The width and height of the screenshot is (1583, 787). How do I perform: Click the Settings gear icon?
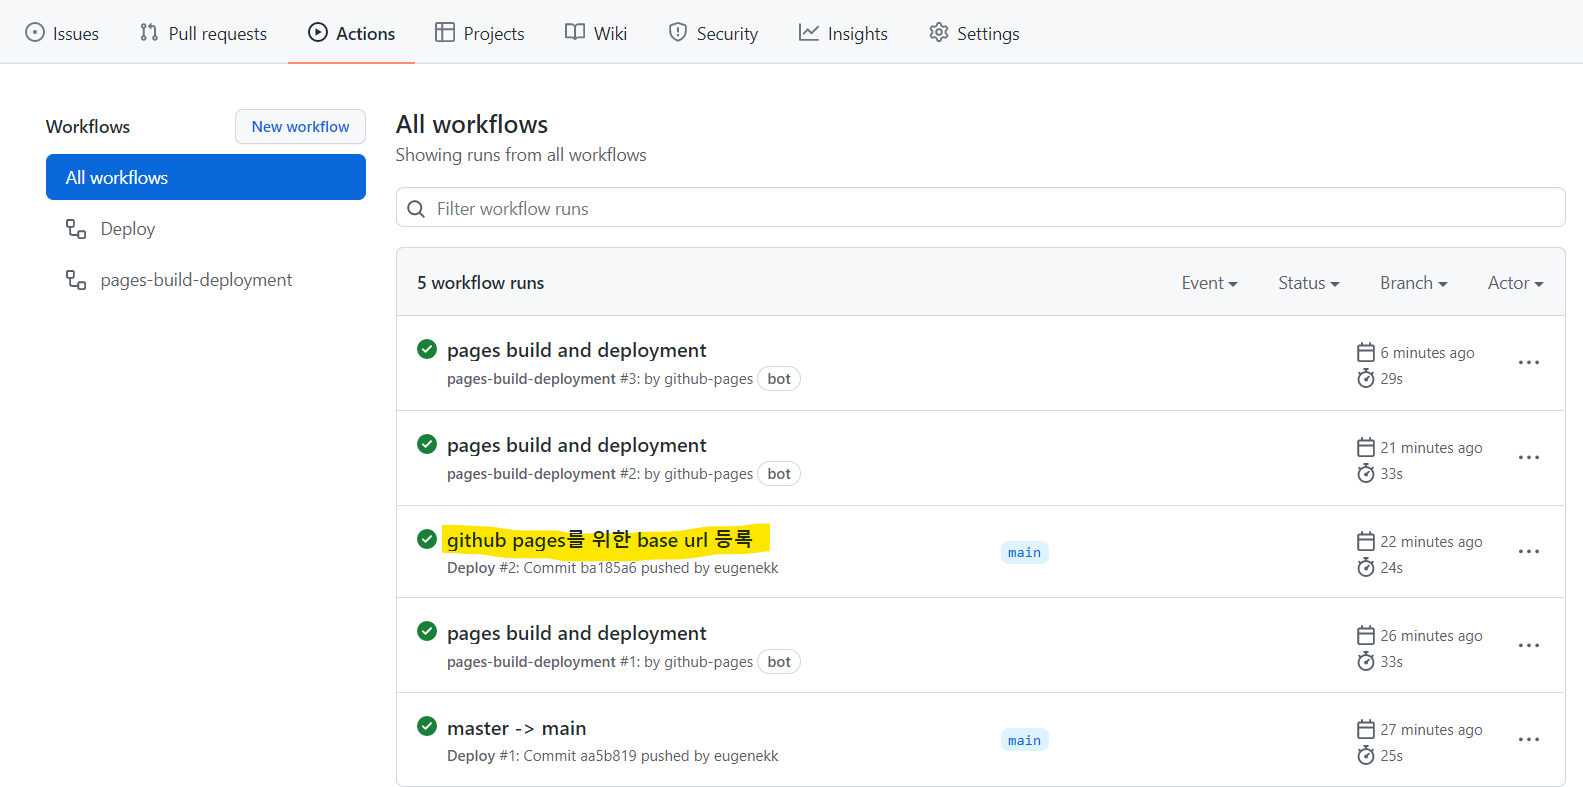938,32
